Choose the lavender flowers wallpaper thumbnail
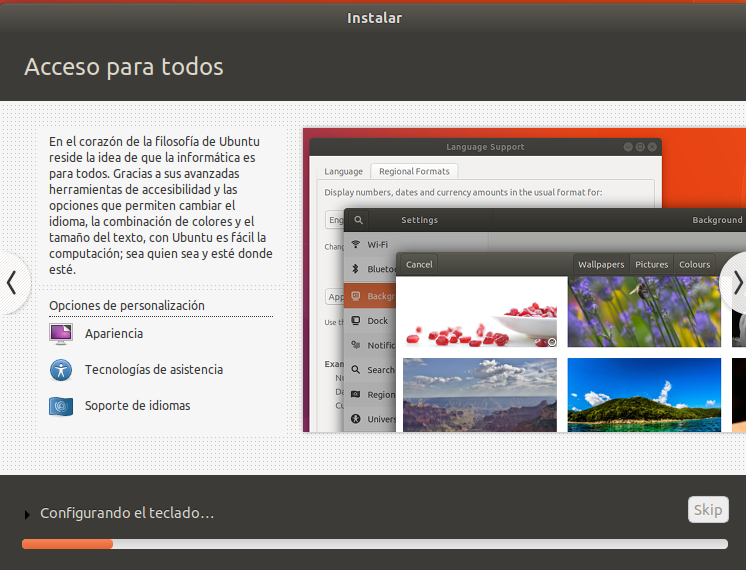 tap(644, 312)
